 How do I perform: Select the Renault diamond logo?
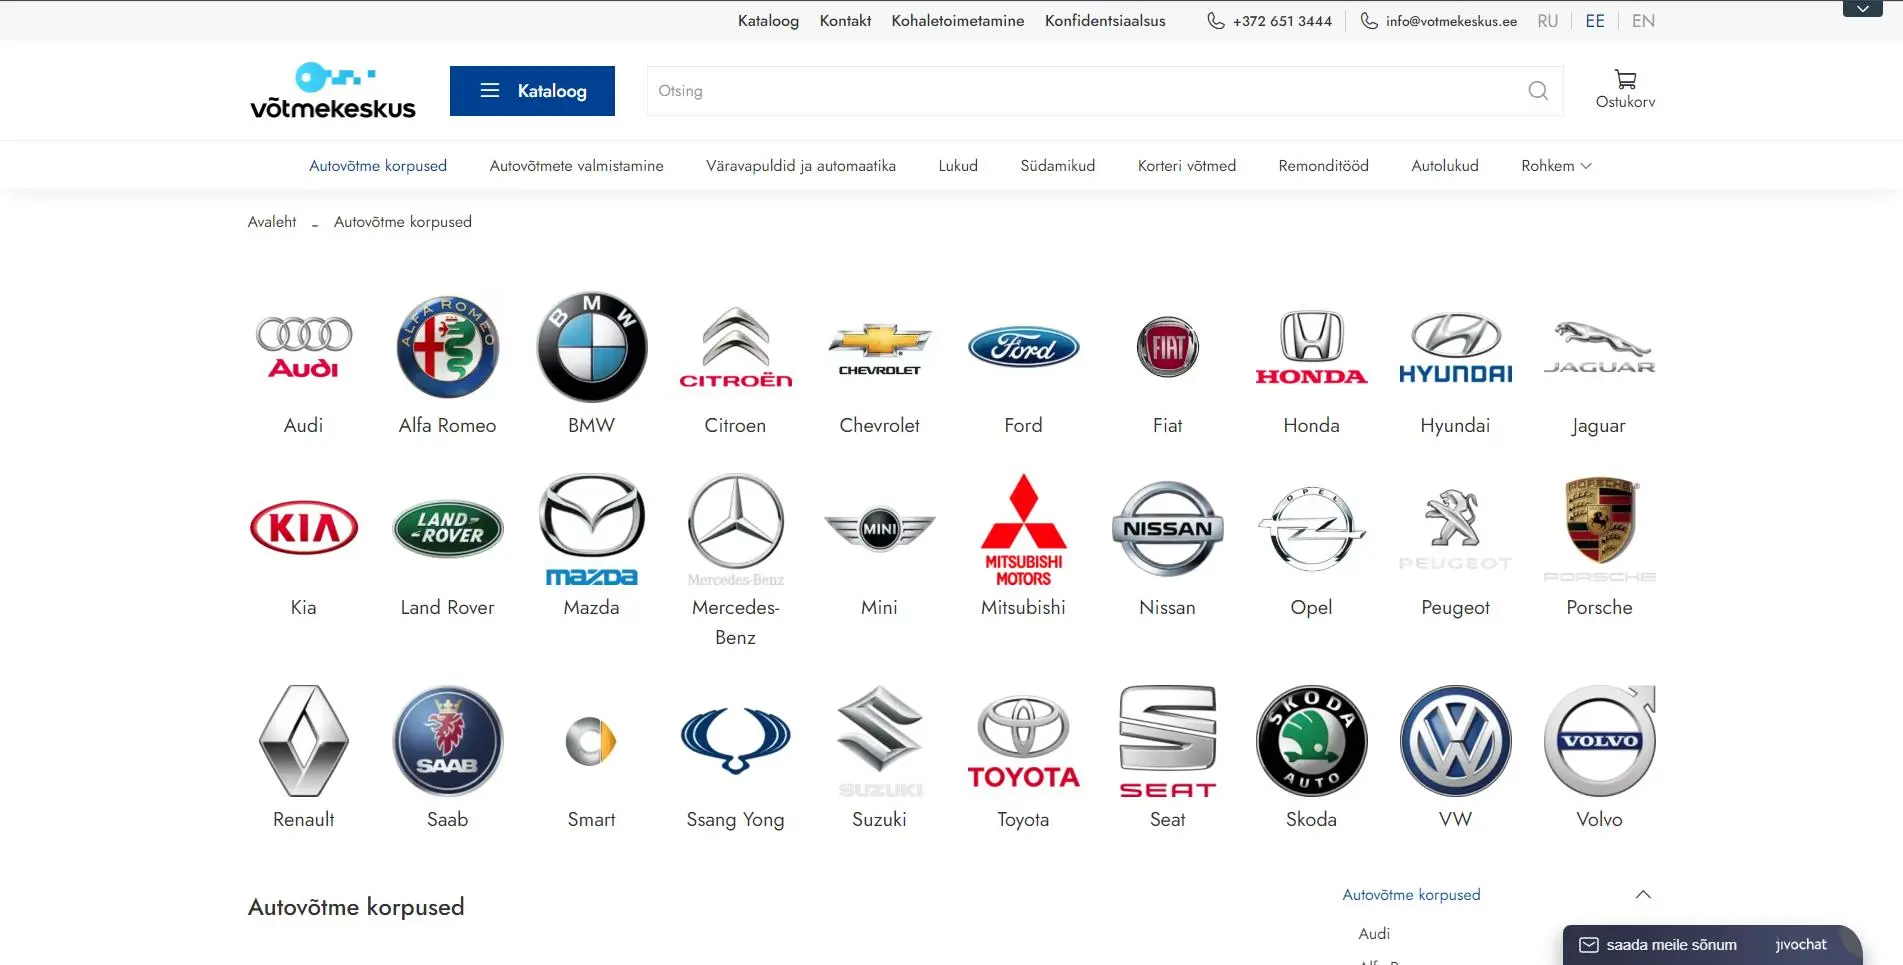click(x=304, y=741)
